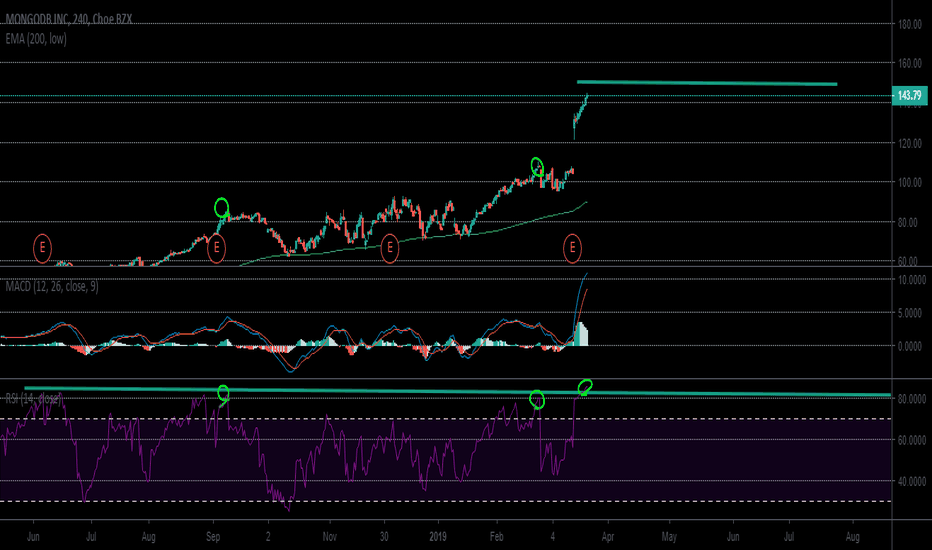This screenshot has height=550, width=932.
Task: Select the MACD histogram peak in March
Action: 581,334
